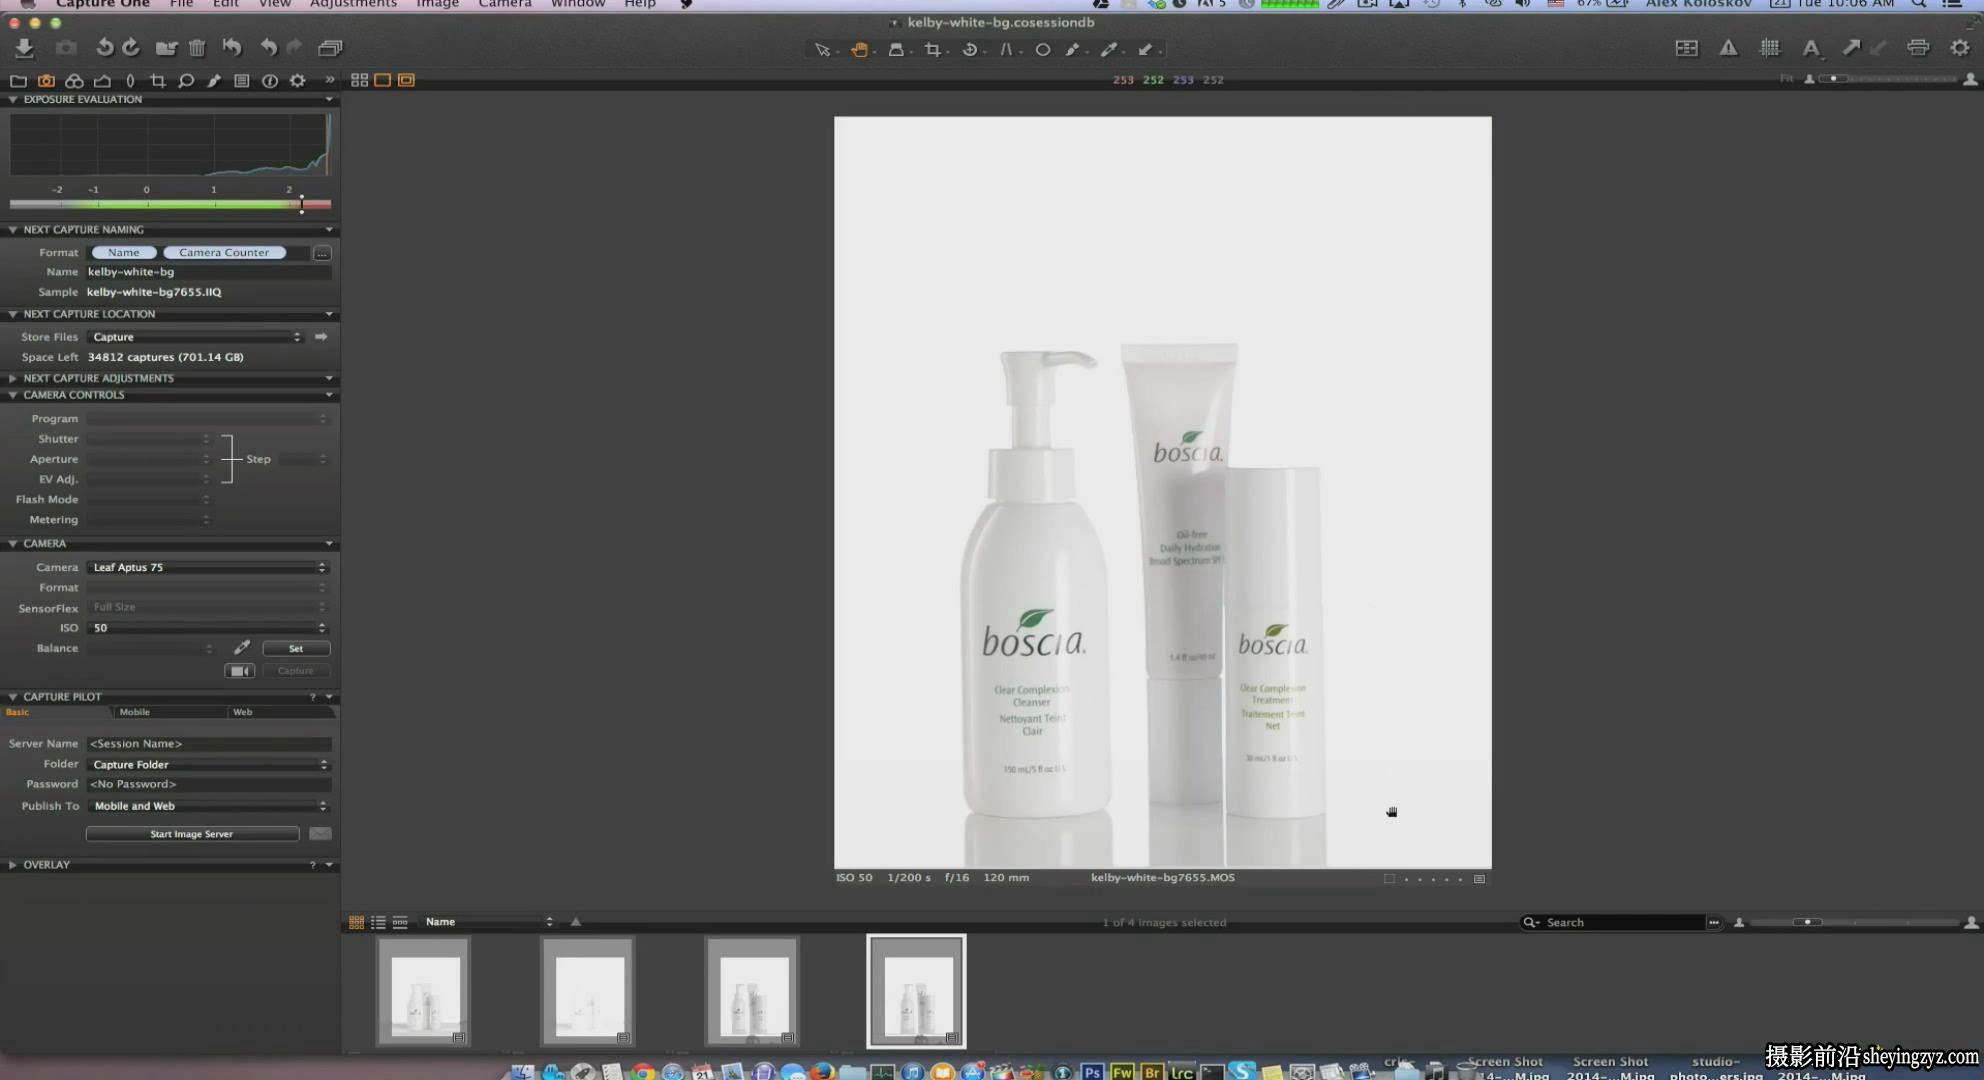Select the Crop tool in cursor toolbar
The height and width of the screenshot is (1080, 1984).
933,49
